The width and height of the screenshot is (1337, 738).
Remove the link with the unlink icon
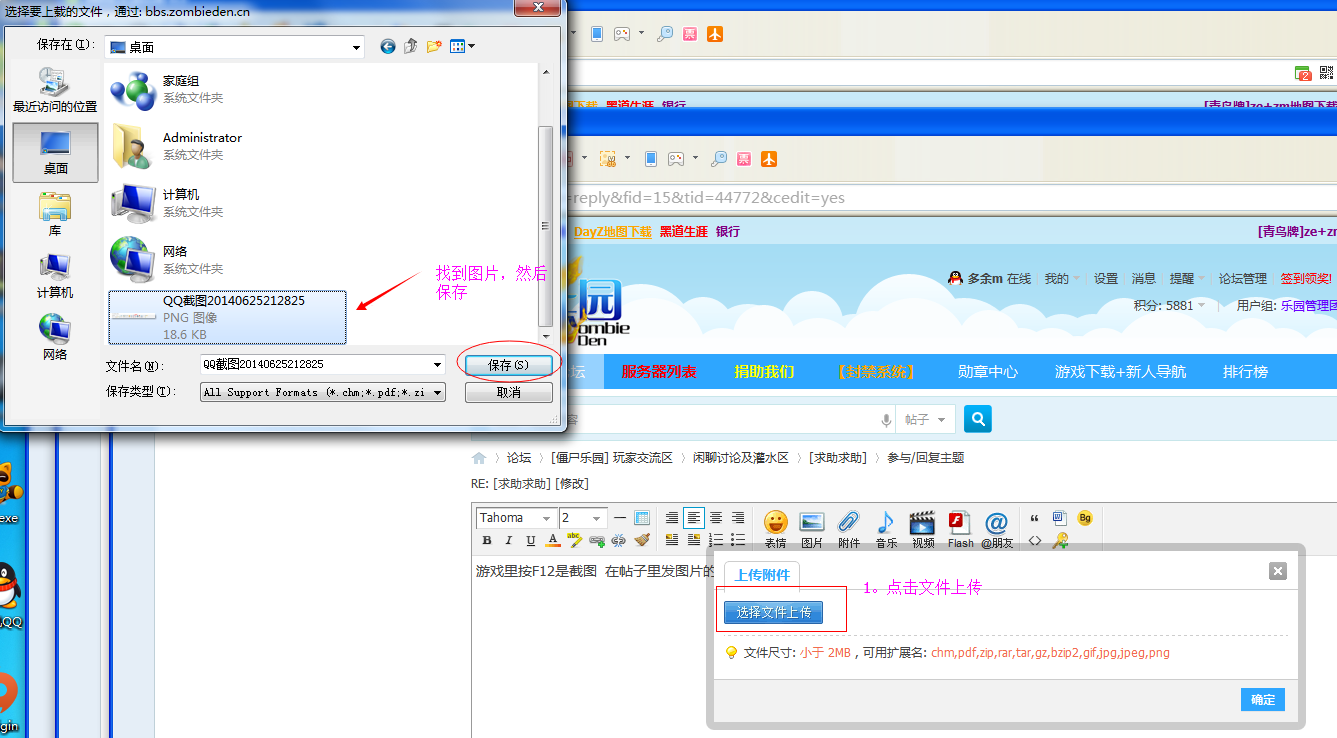[x=619, y=540]
